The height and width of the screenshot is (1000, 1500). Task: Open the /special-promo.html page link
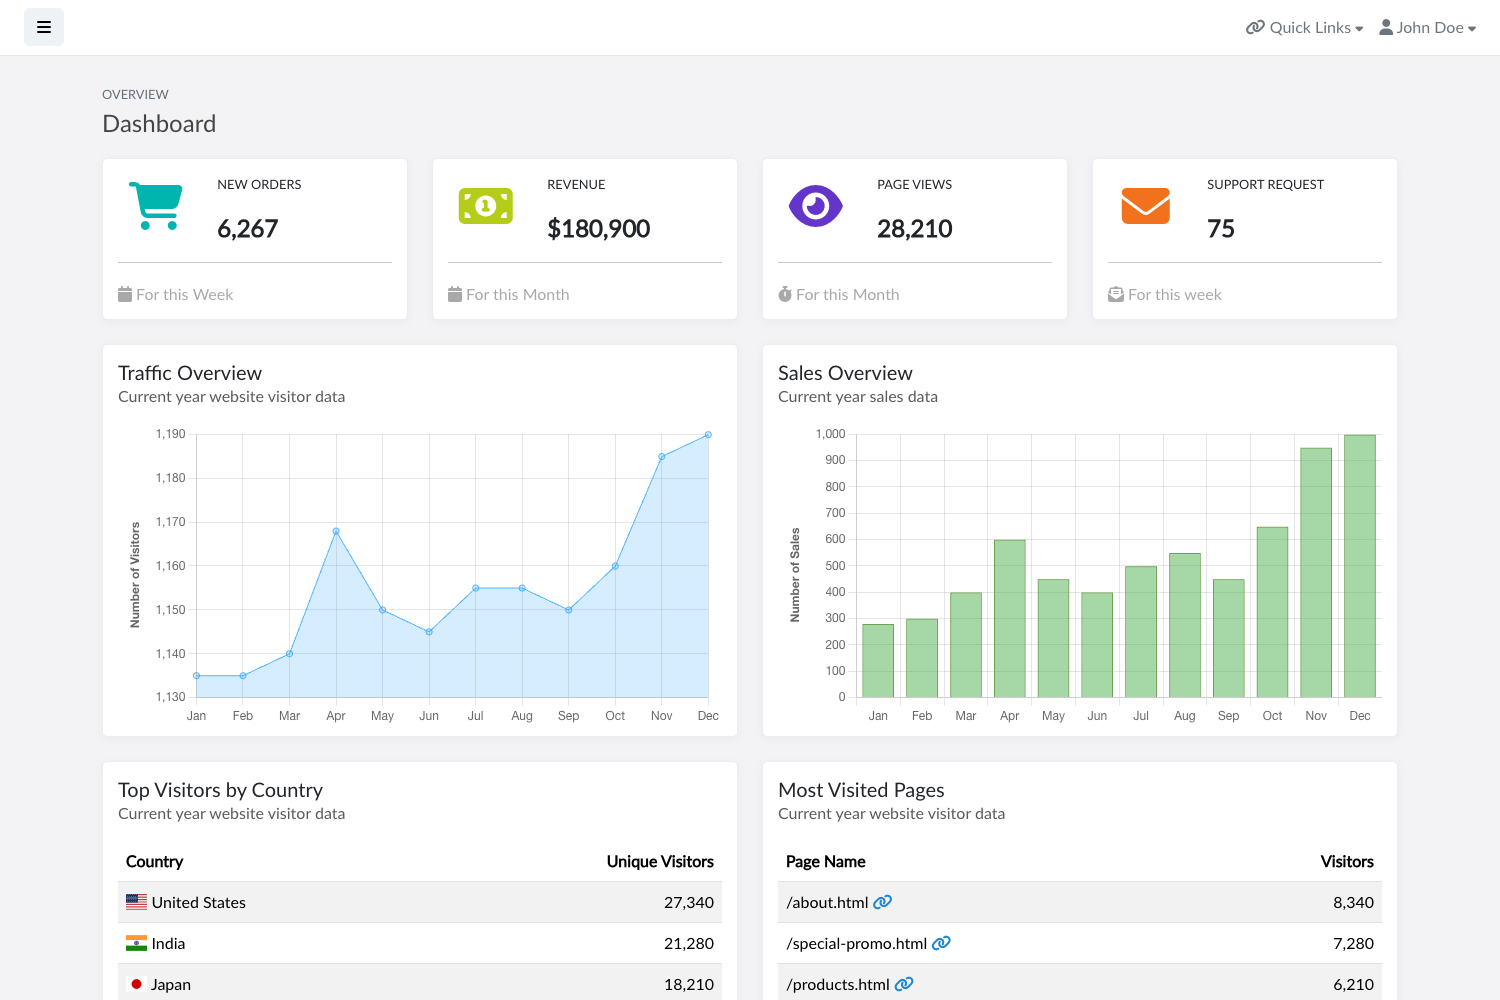[855, 942]
